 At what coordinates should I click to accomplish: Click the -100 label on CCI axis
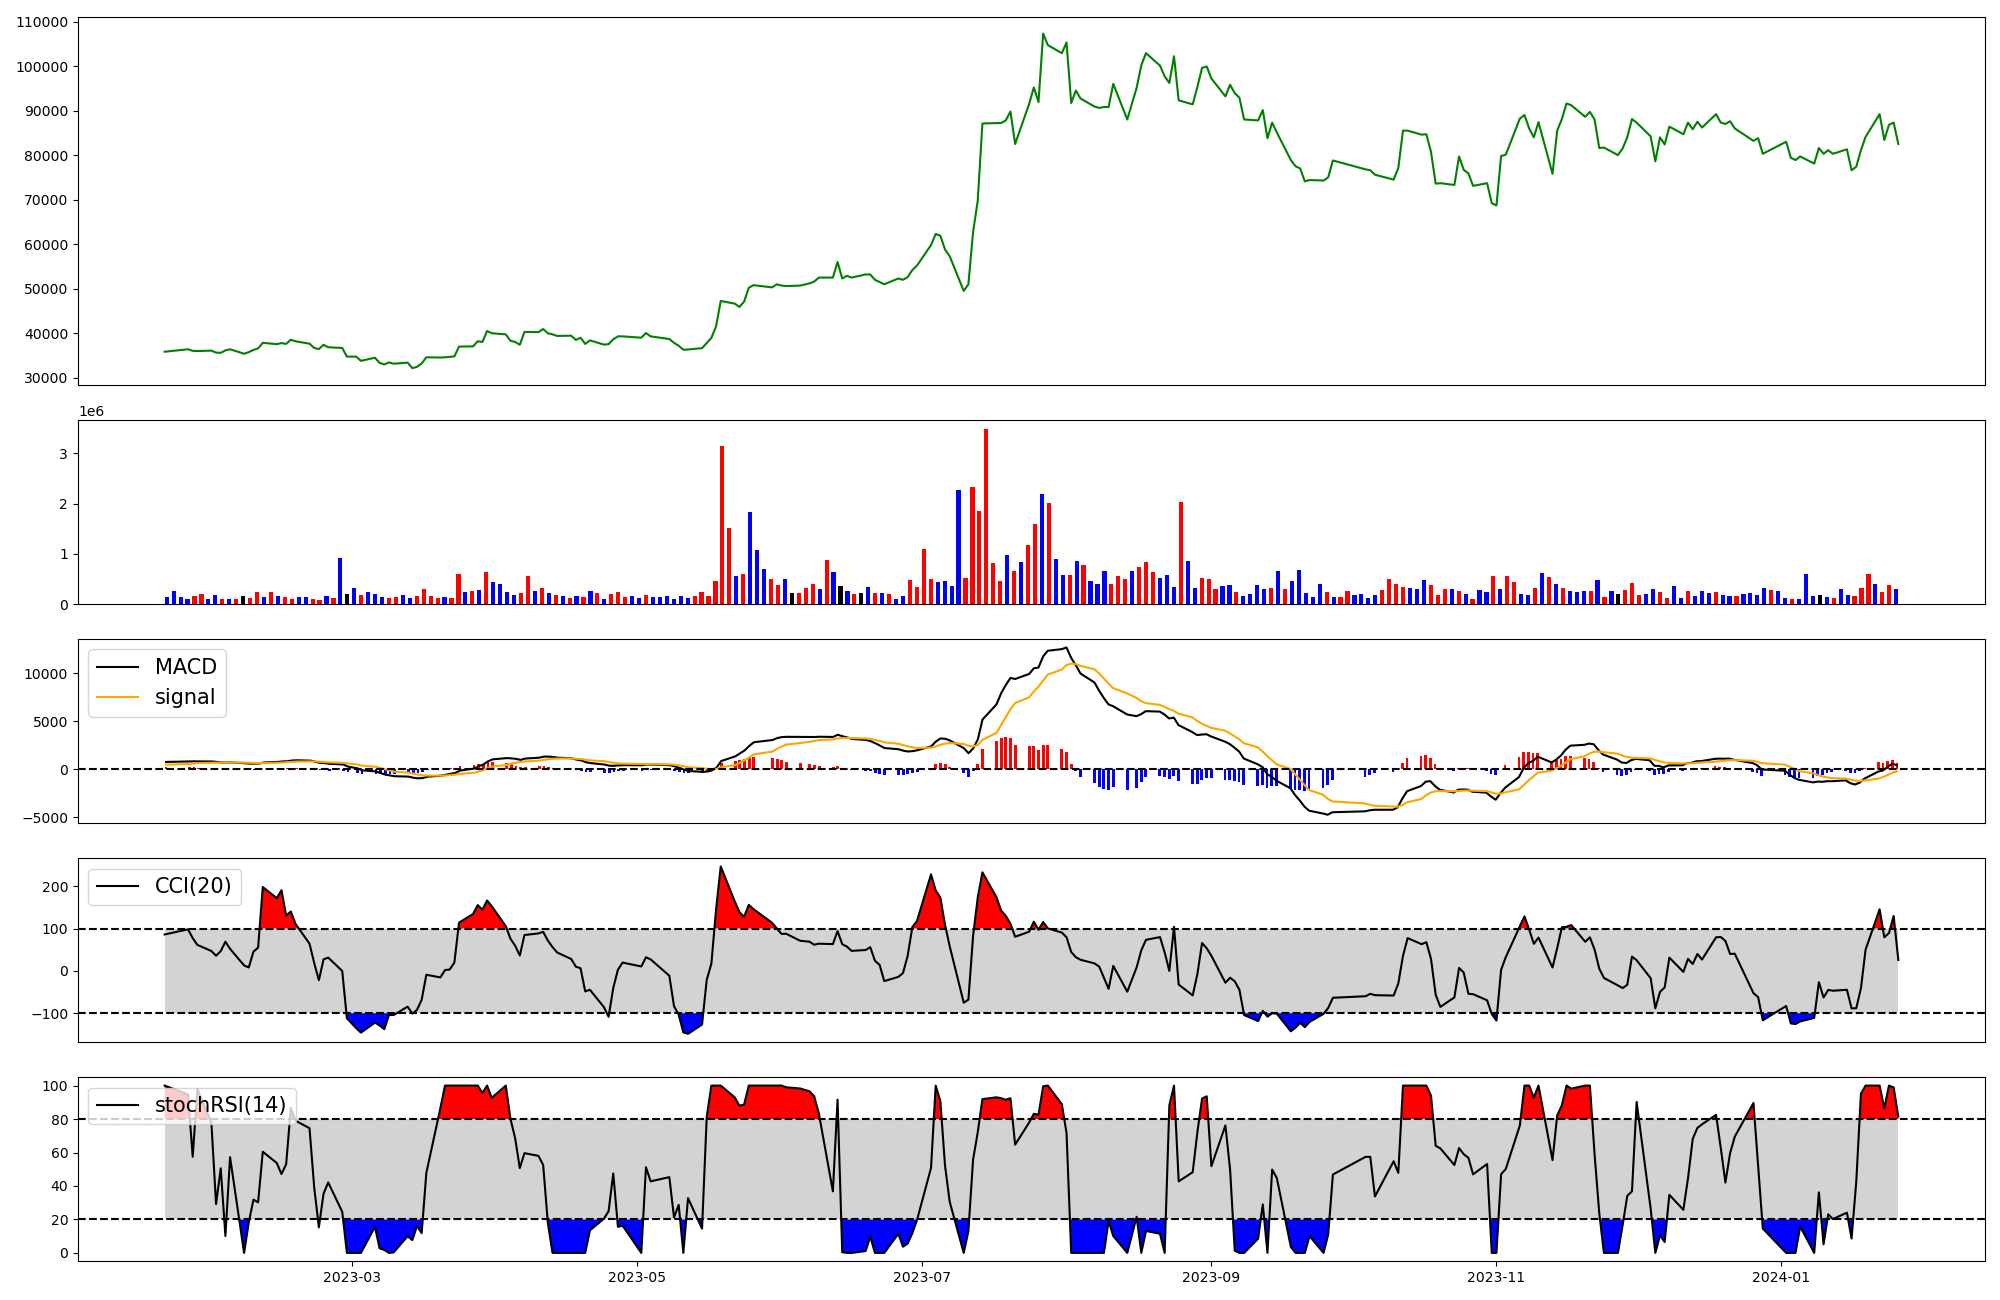(x=50, y=1013)
